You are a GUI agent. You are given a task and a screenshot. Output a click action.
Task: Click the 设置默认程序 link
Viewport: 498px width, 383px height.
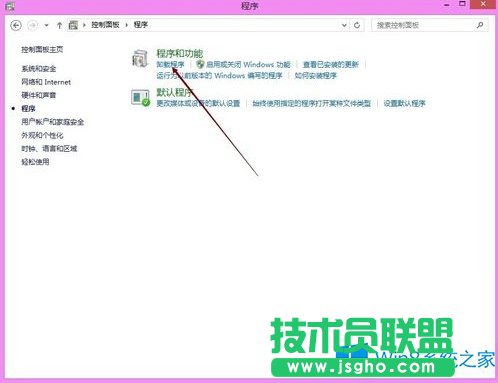(405, 104)
